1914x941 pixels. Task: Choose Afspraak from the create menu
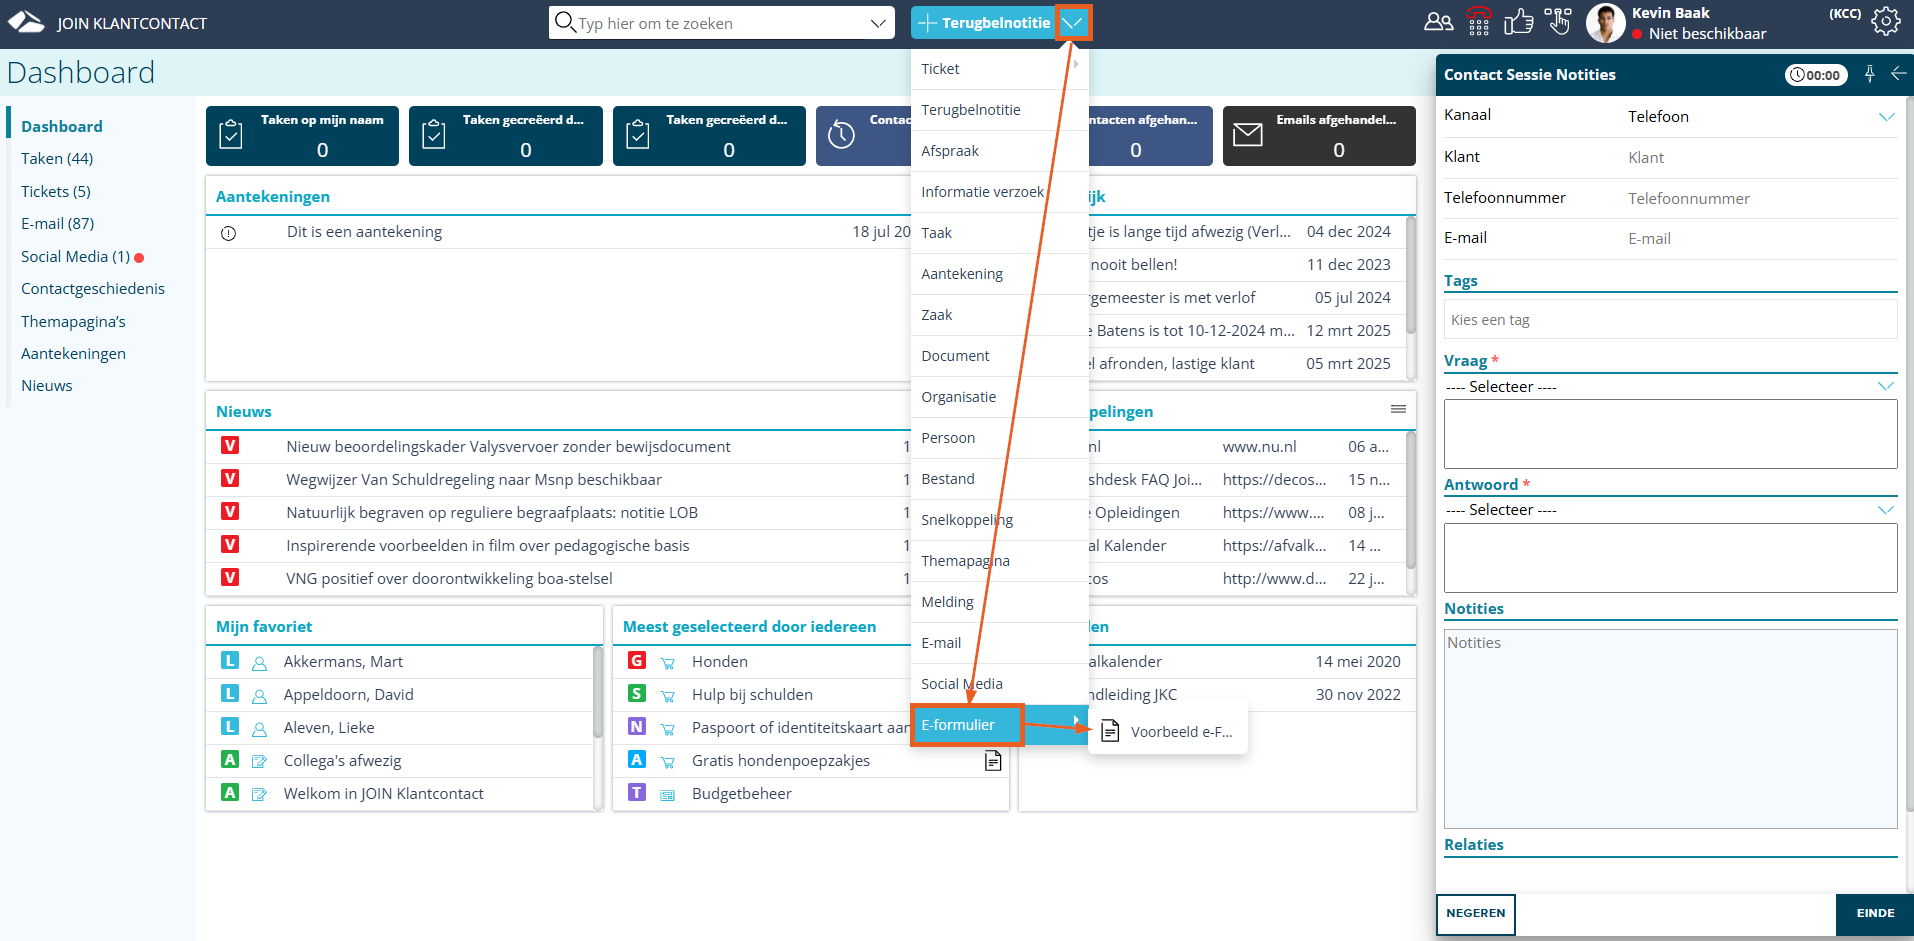click(950, 151)
